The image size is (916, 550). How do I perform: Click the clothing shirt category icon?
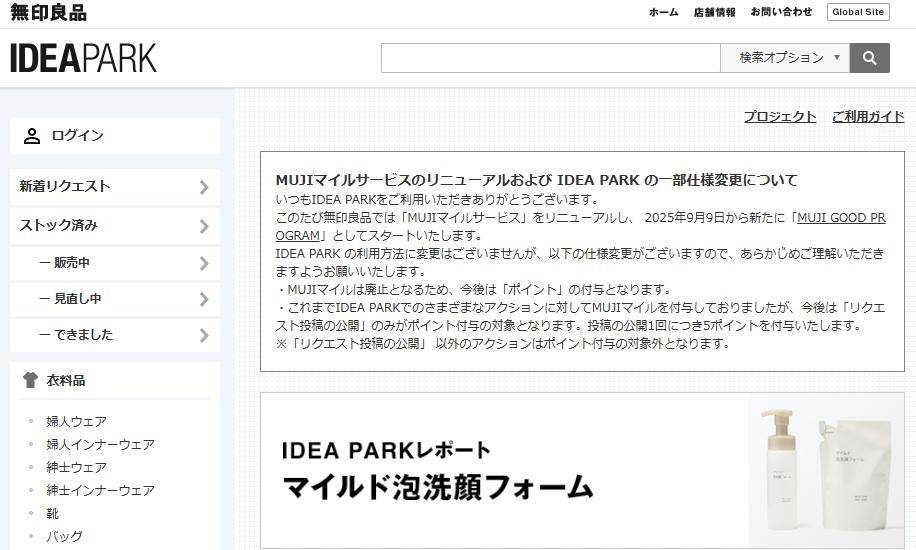click(x=30, y=380)
